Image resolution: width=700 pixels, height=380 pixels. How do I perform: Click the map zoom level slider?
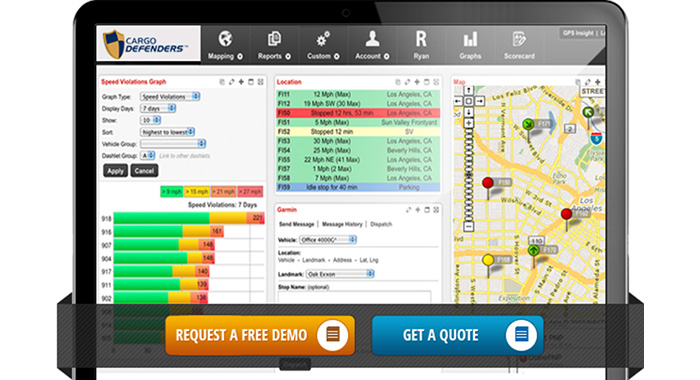[469, 175]
